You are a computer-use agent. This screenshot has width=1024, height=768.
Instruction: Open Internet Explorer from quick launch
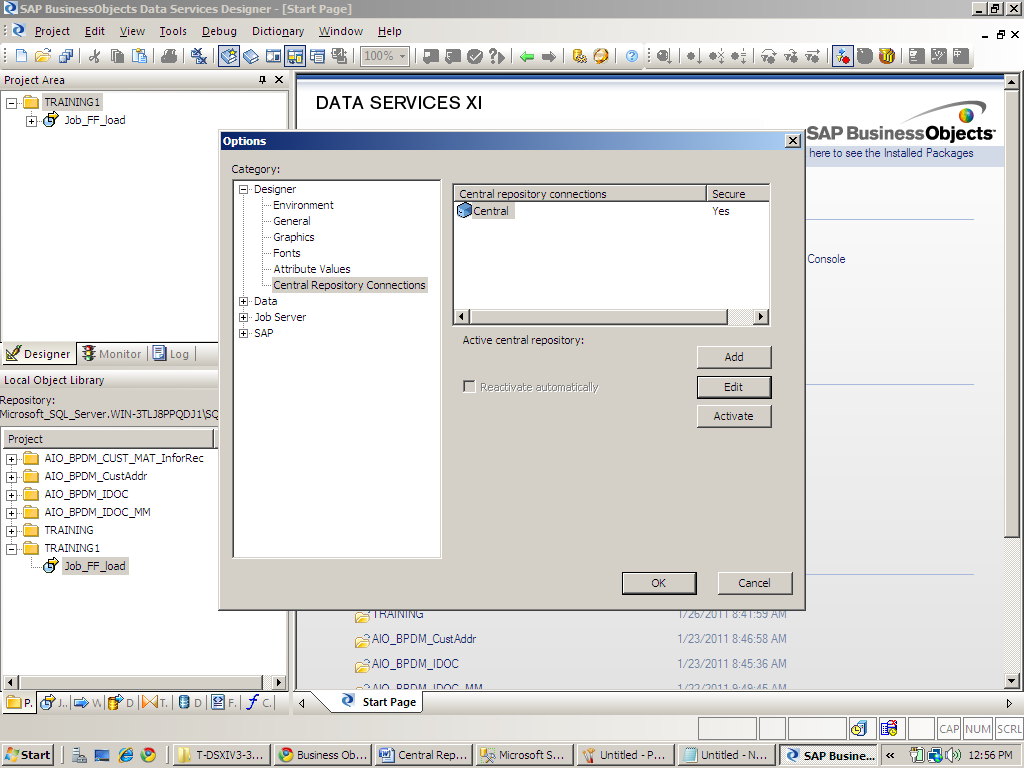[125, 755]
